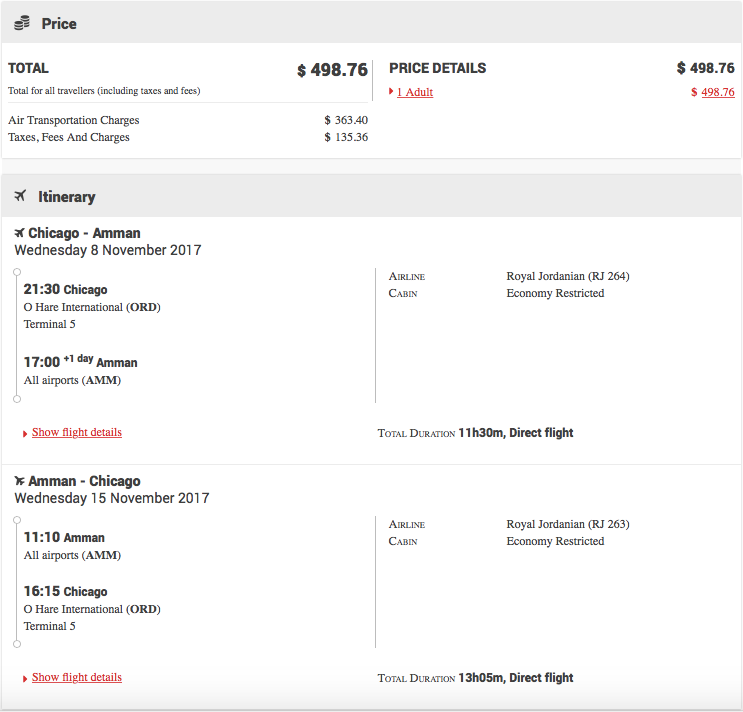Click the coins icon in Price header
The height and width of the screenshot is (712, 743).
click(x=22, y=23)
